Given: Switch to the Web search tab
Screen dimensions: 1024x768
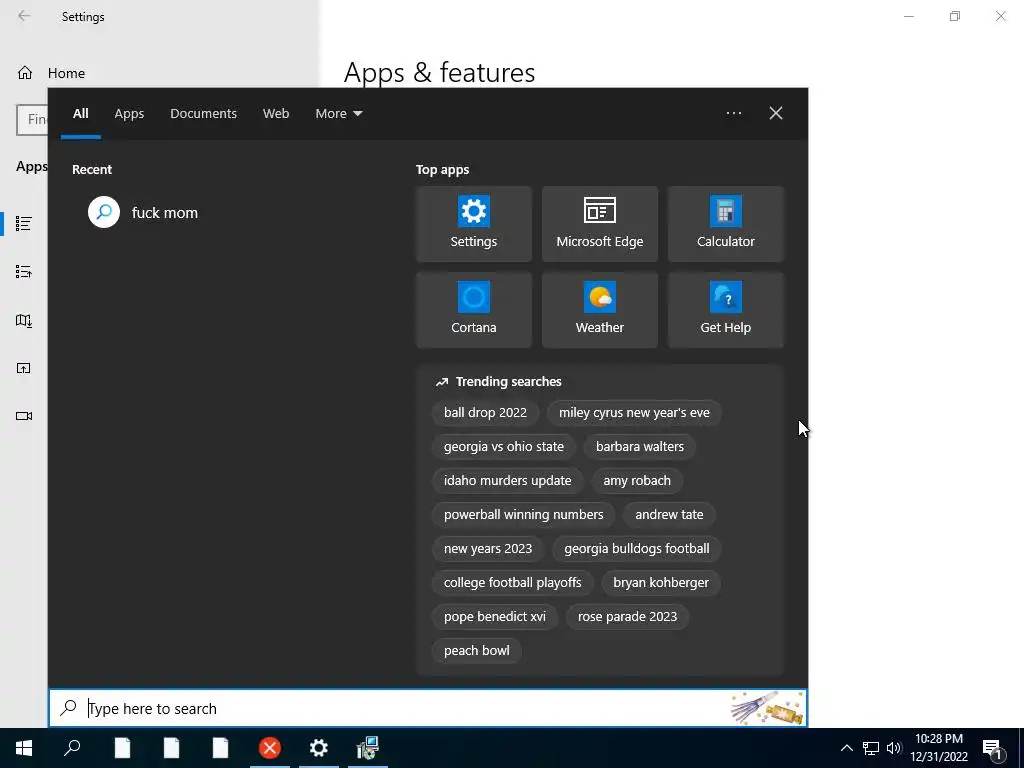Looking at the screenshot, I should pyautogui.click(x=276, y=114).
